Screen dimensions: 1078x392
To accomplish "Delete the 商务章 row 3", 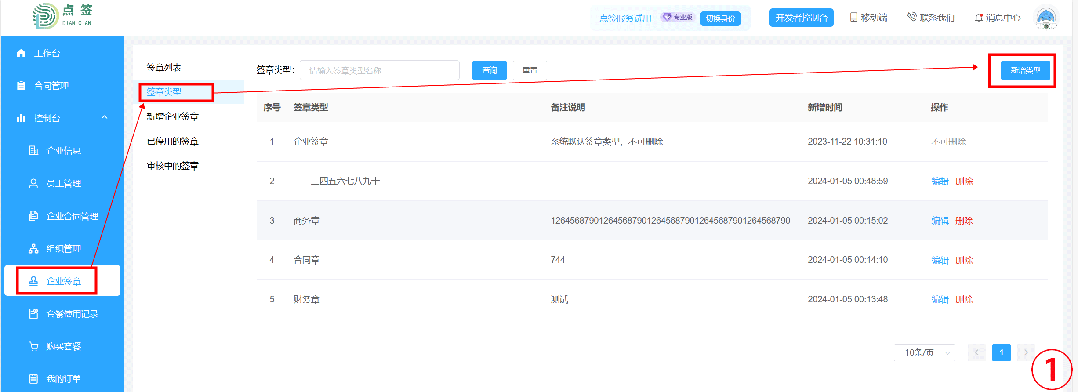I will point(965,221).
